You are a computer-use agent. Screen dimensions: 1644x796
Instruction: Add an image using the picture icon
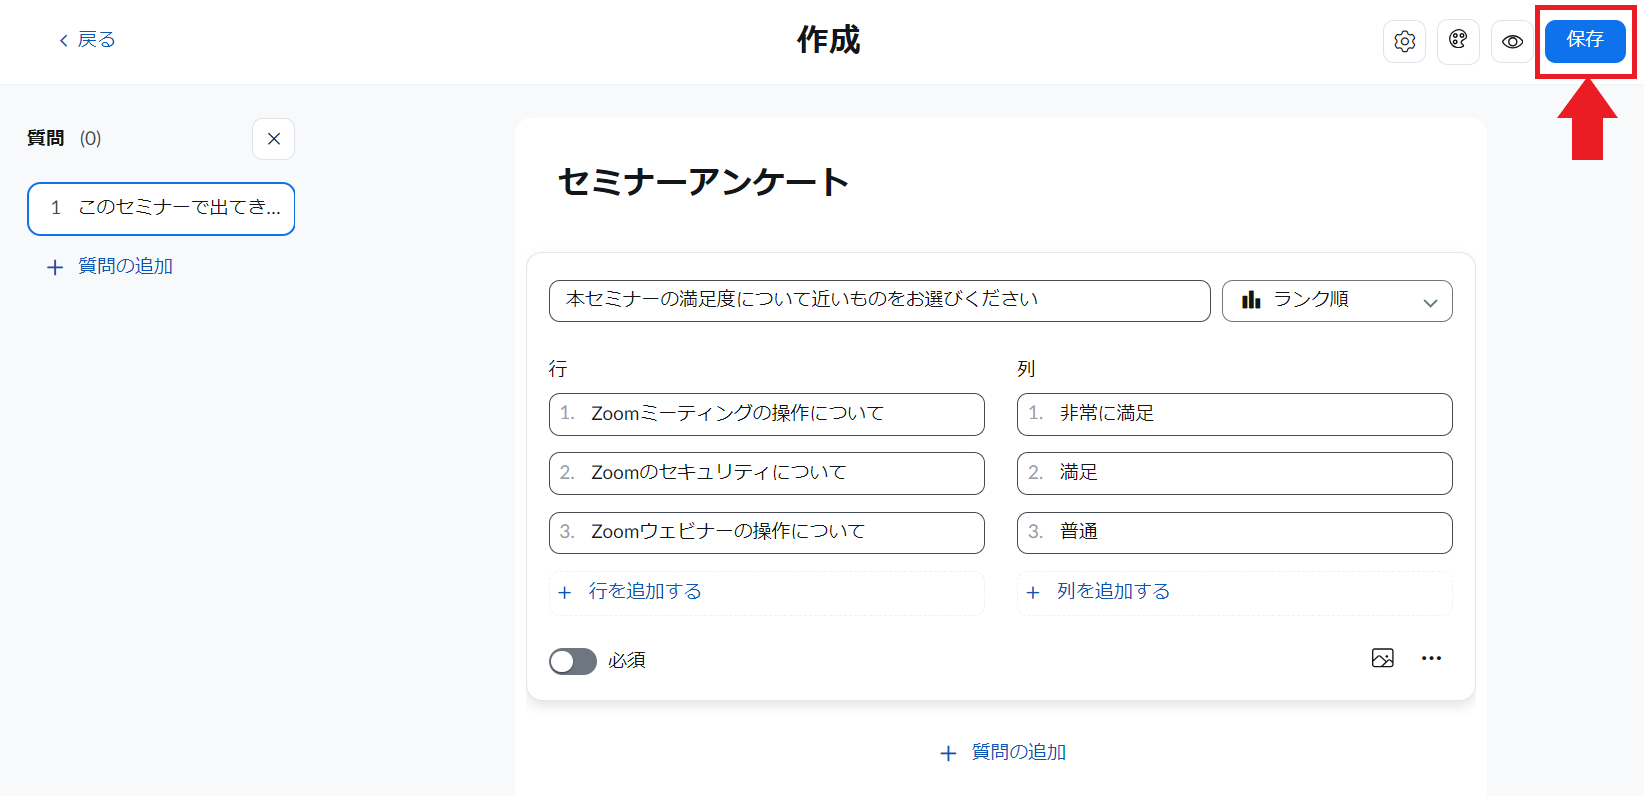[x=1382, y=658]
